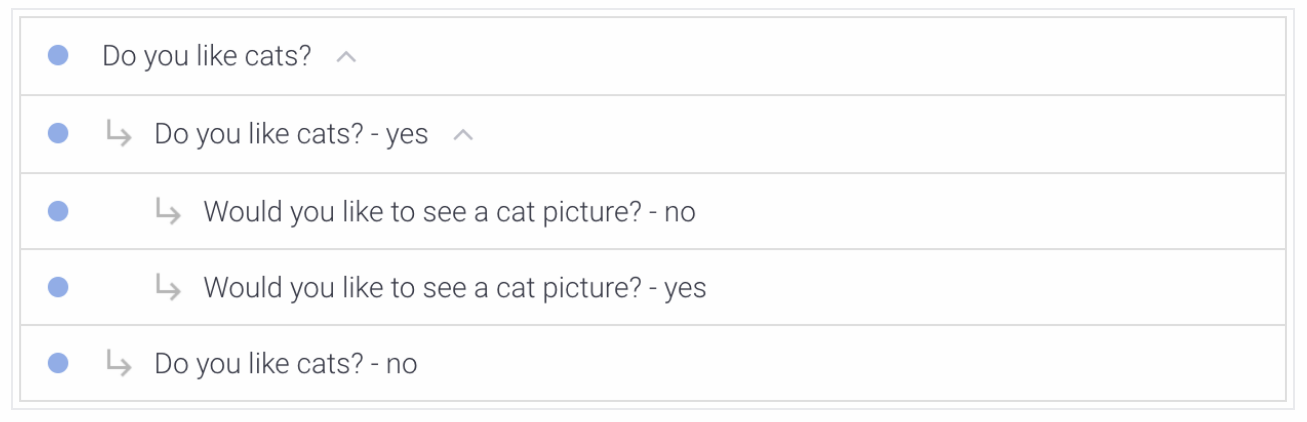Viewport: 1307px width, 422px height.
Task: Click the blue dot on 'Do you like cats? - no' row
Action: coord(58,363)
